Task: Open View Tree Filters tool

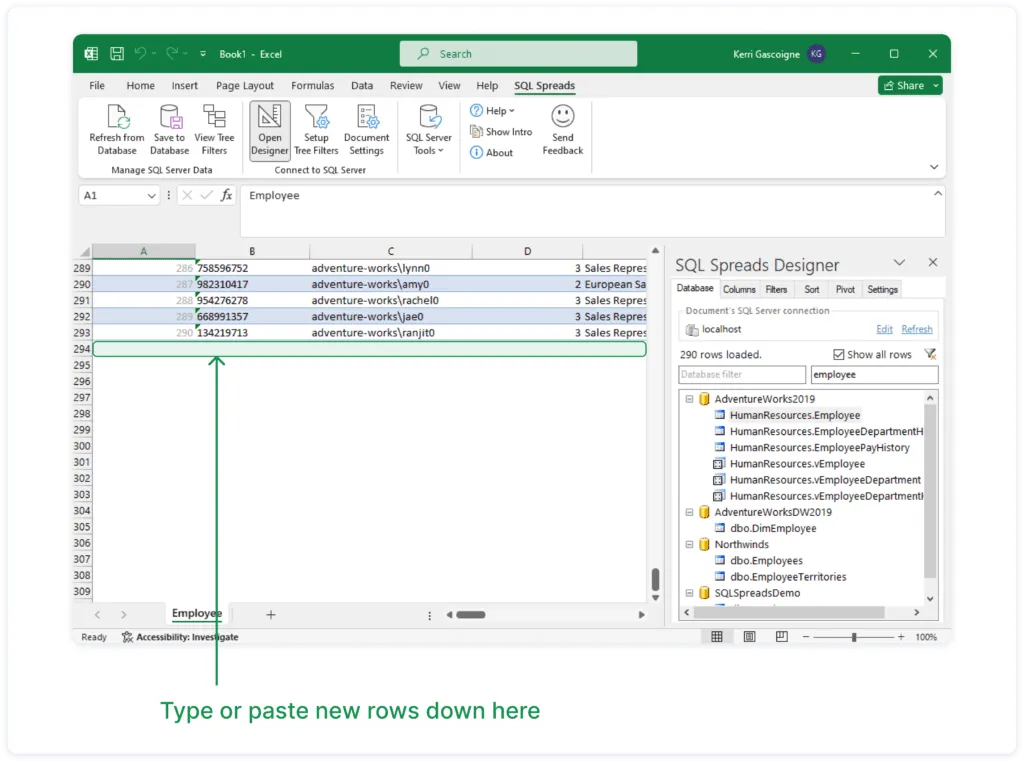Action: pyautogui.click(x=214, y=118)
